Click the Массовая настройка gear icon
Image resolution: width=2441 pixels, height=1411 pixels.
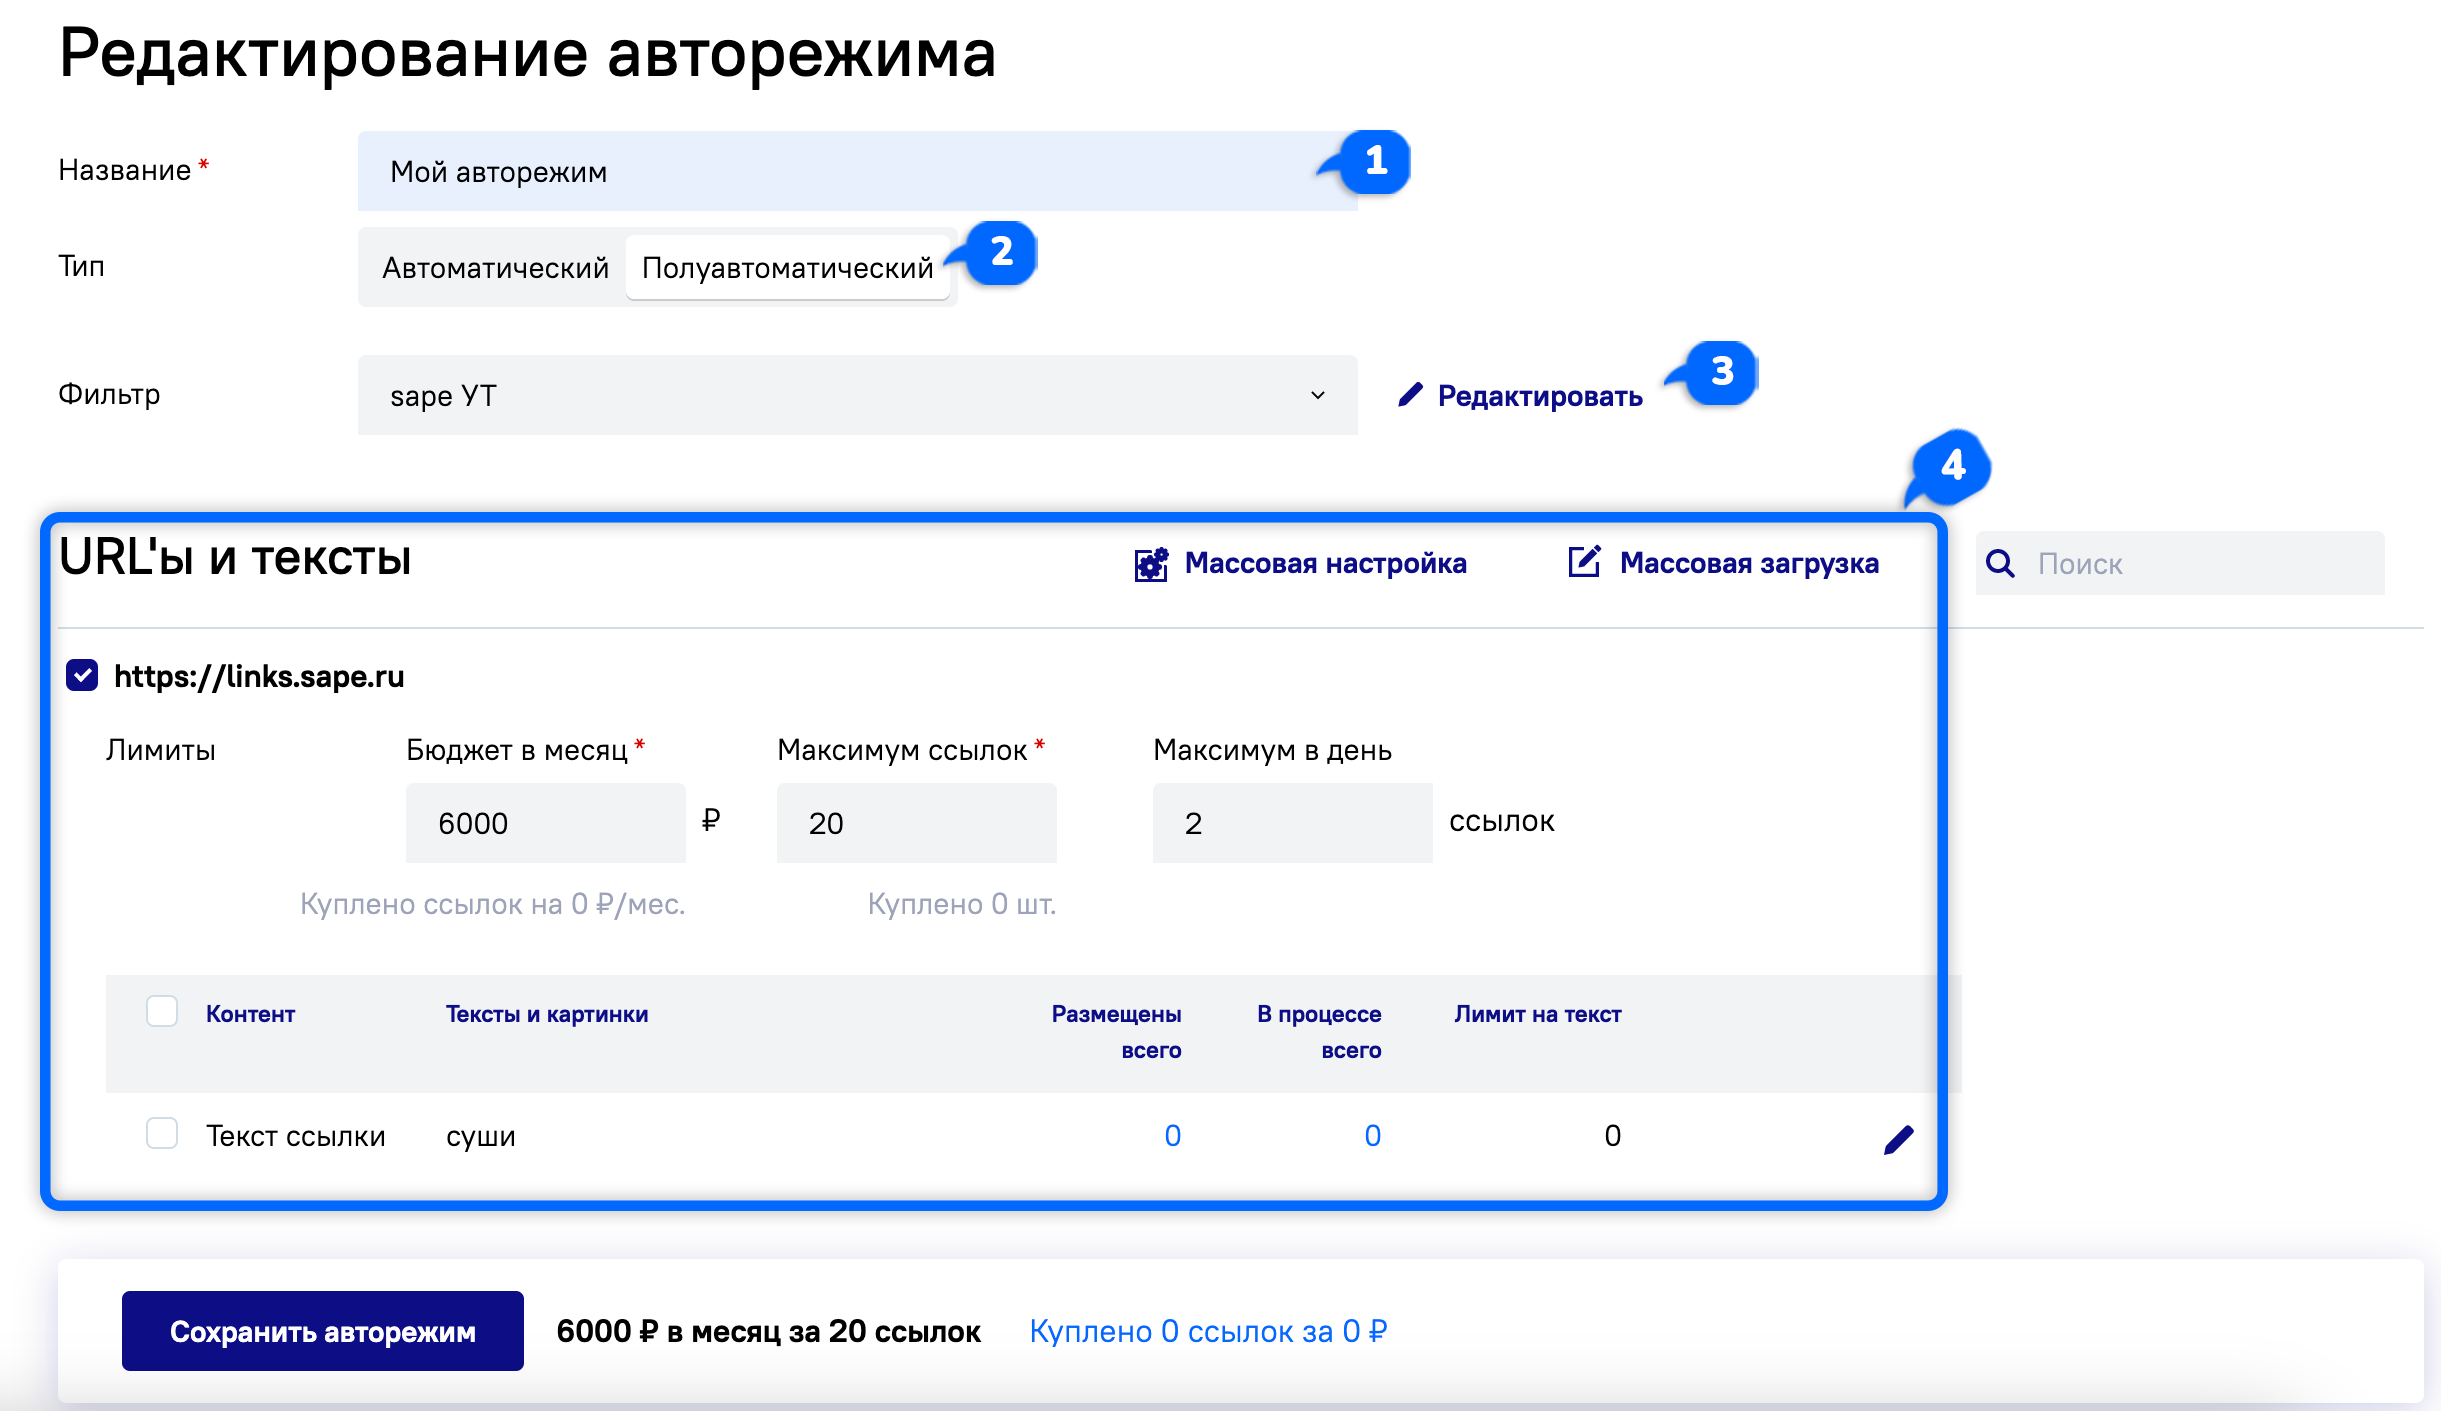pyautogui.click(x=1151, y=564)
